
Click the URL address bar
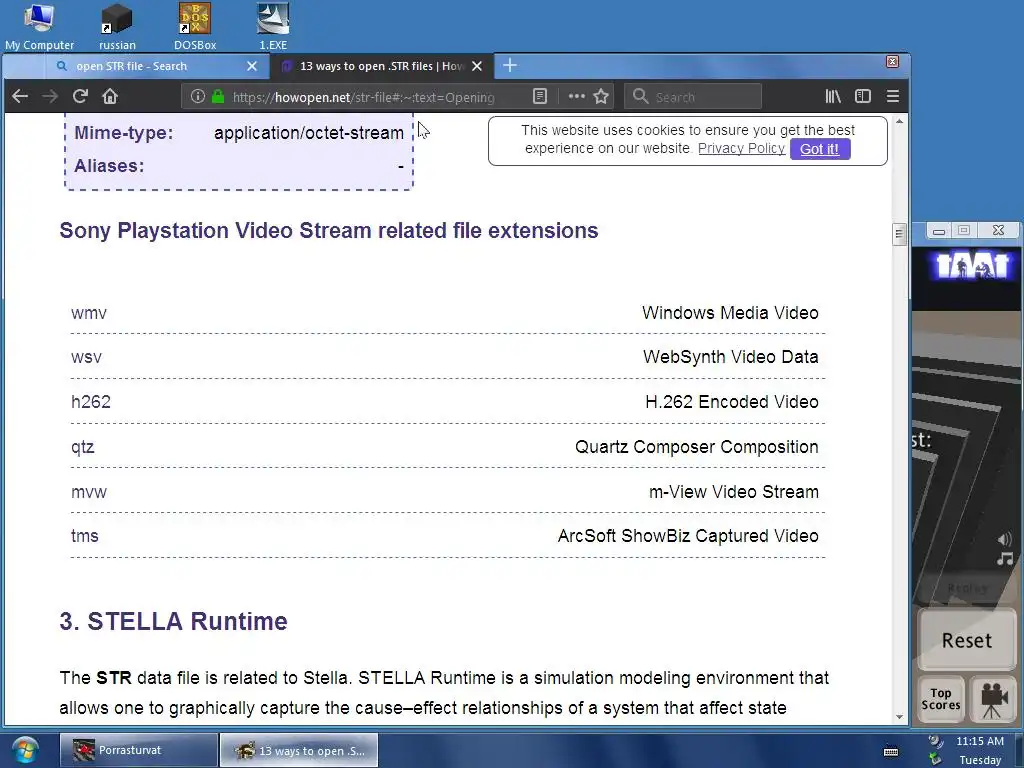(x=363, y=97)
